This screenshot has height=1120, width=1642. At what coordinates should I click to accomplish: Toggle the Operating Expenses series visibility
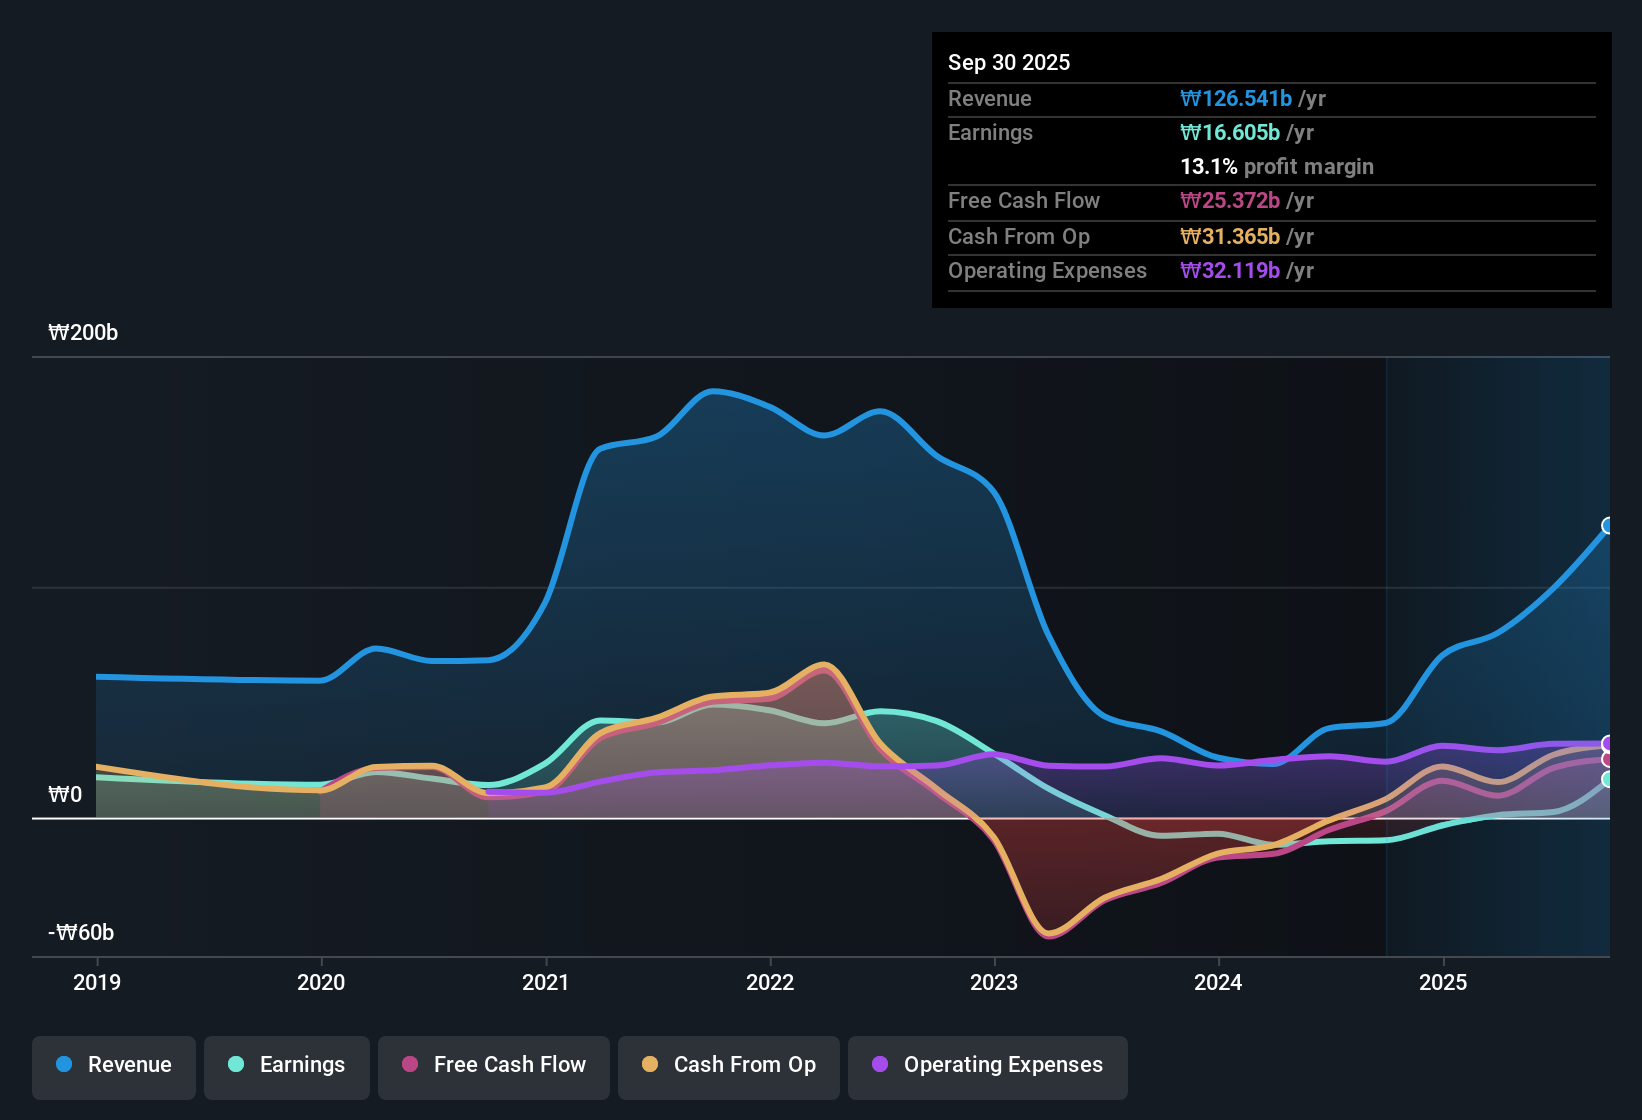point(987,1067)
